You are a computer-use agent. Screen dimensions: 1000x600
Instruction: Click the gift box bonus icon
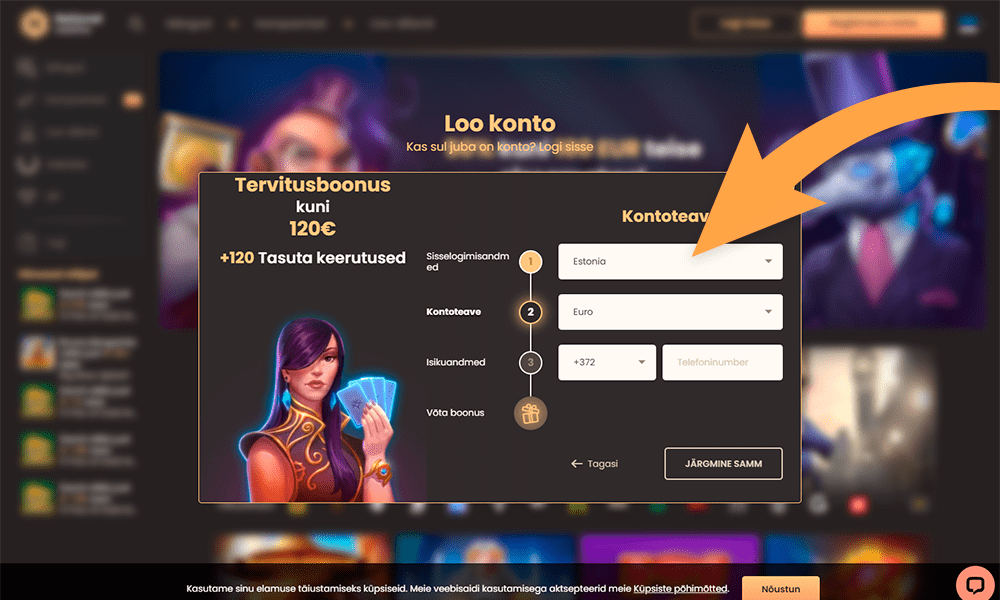(x=530, y=413)
